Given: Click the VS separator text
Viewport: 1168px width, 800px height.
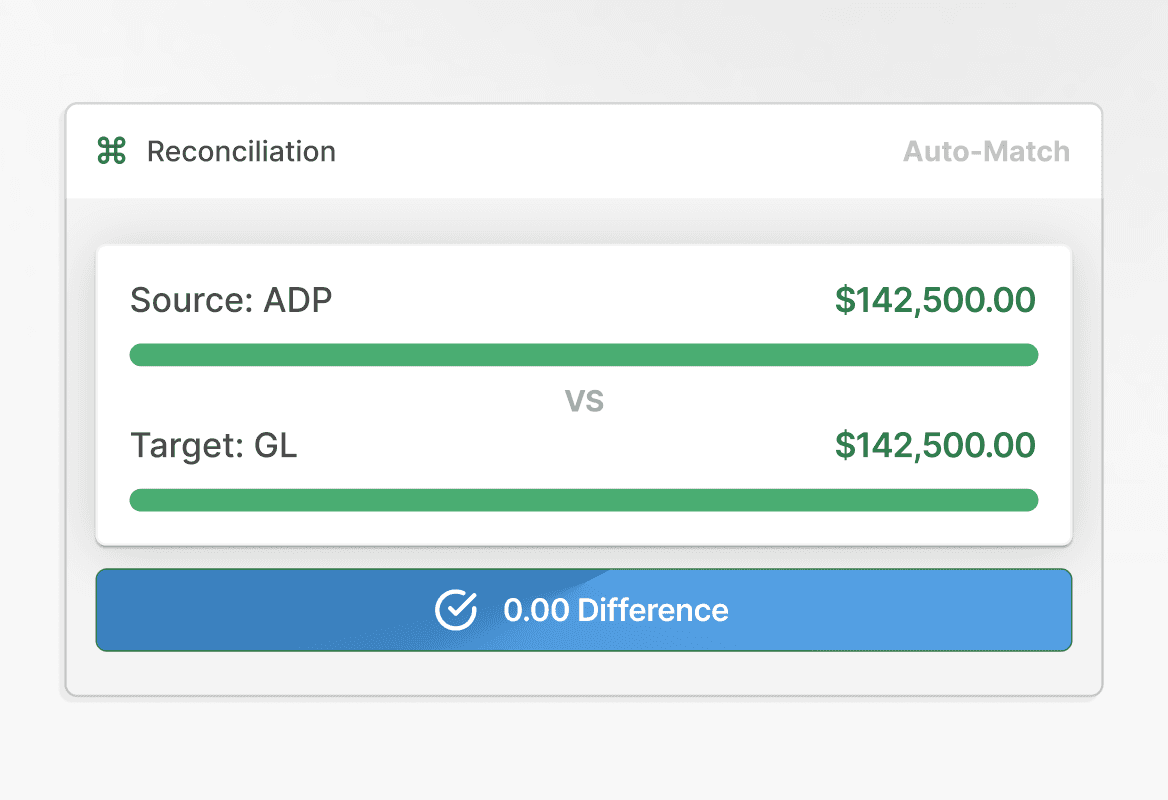Looking at the screenshot, I should (x=585, y=402).
